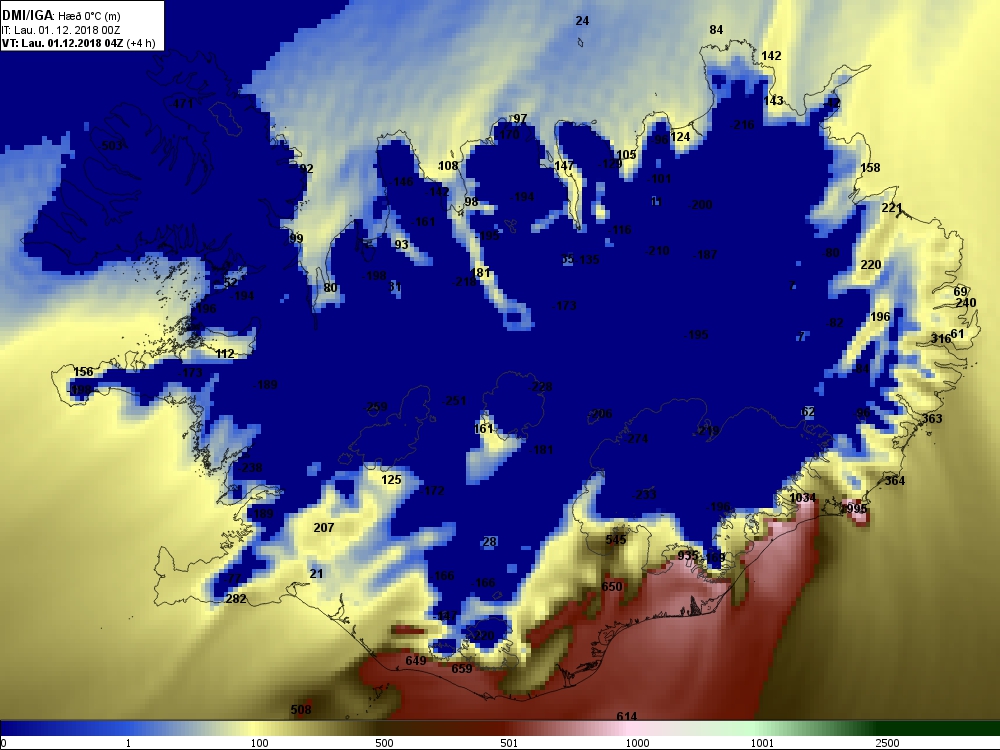Click the map value '124'
This screenshot has width=1000, height=750.
tap(680, 136)
